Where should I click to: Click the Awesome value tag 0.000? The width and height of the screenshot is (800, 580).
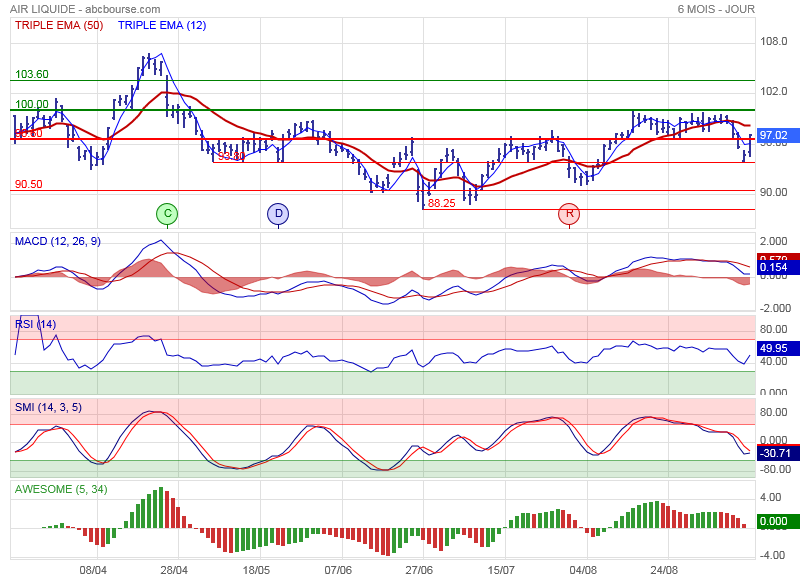(x=777, y=521)
